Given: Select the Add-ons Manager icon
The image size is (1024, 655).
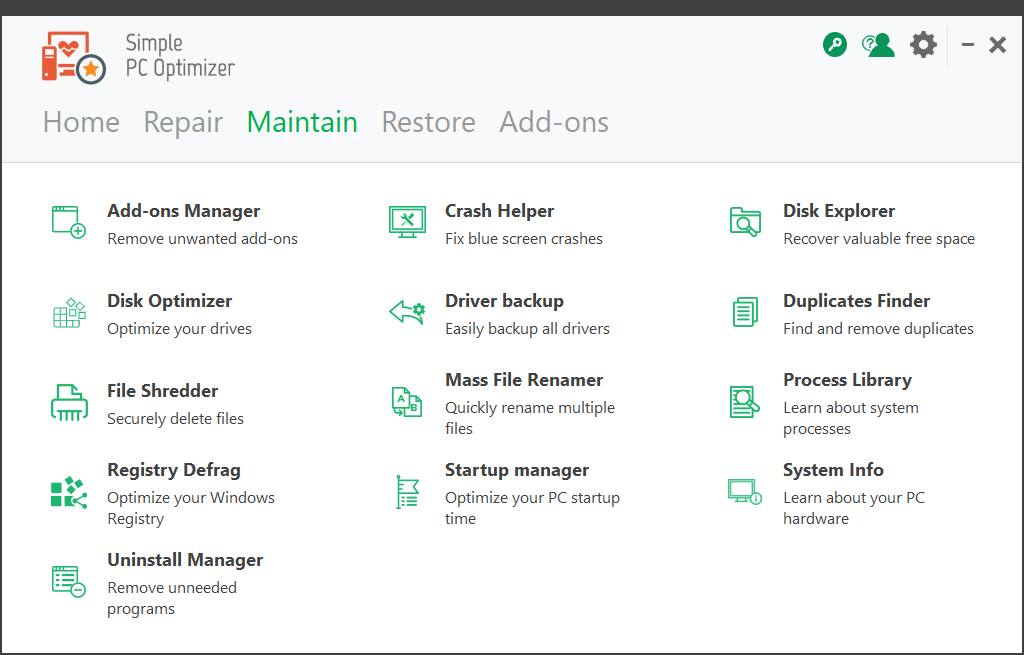Looking at the screenshot, I should [x=68, y=222].
